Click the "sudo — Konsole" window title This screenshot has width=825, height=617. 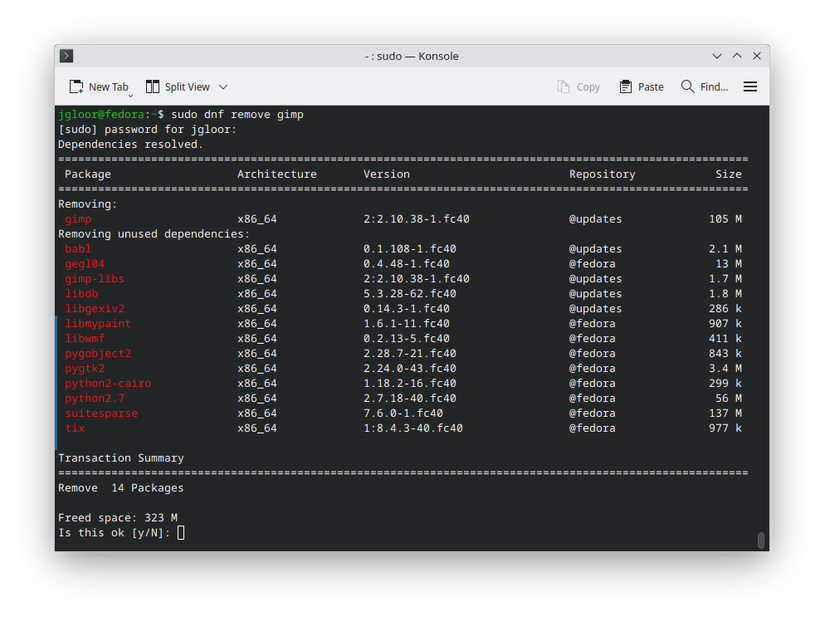click(x=412, y=56)
